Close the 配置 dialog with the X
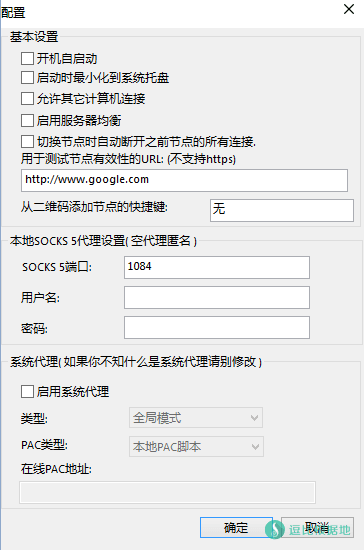This screenshot has width=364, height=550. coord(349,9)
